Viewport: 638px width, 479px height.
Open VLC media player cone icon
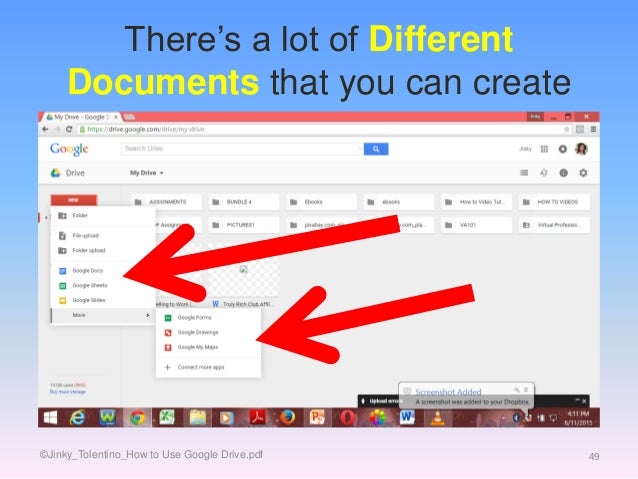[437, 418]
